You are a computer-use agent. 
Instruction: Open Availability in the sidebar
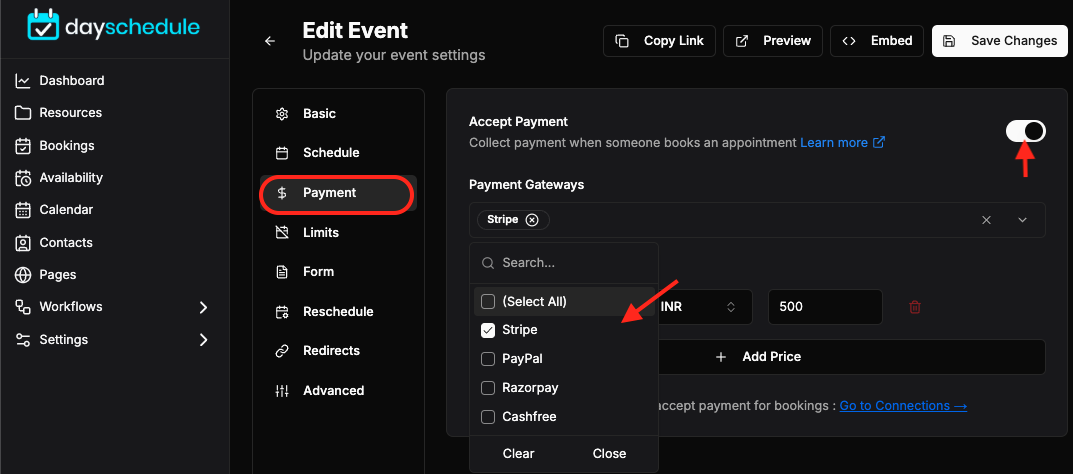(x=60, y=178)
